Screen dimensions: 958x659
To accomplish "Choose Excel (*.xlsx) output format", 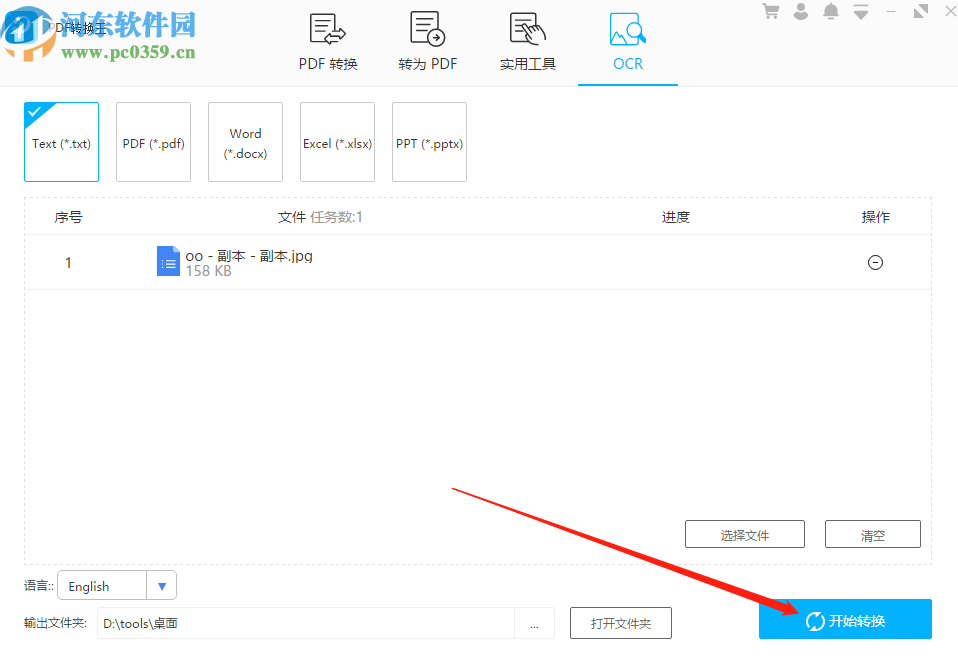I will click(x=337, y=143).
